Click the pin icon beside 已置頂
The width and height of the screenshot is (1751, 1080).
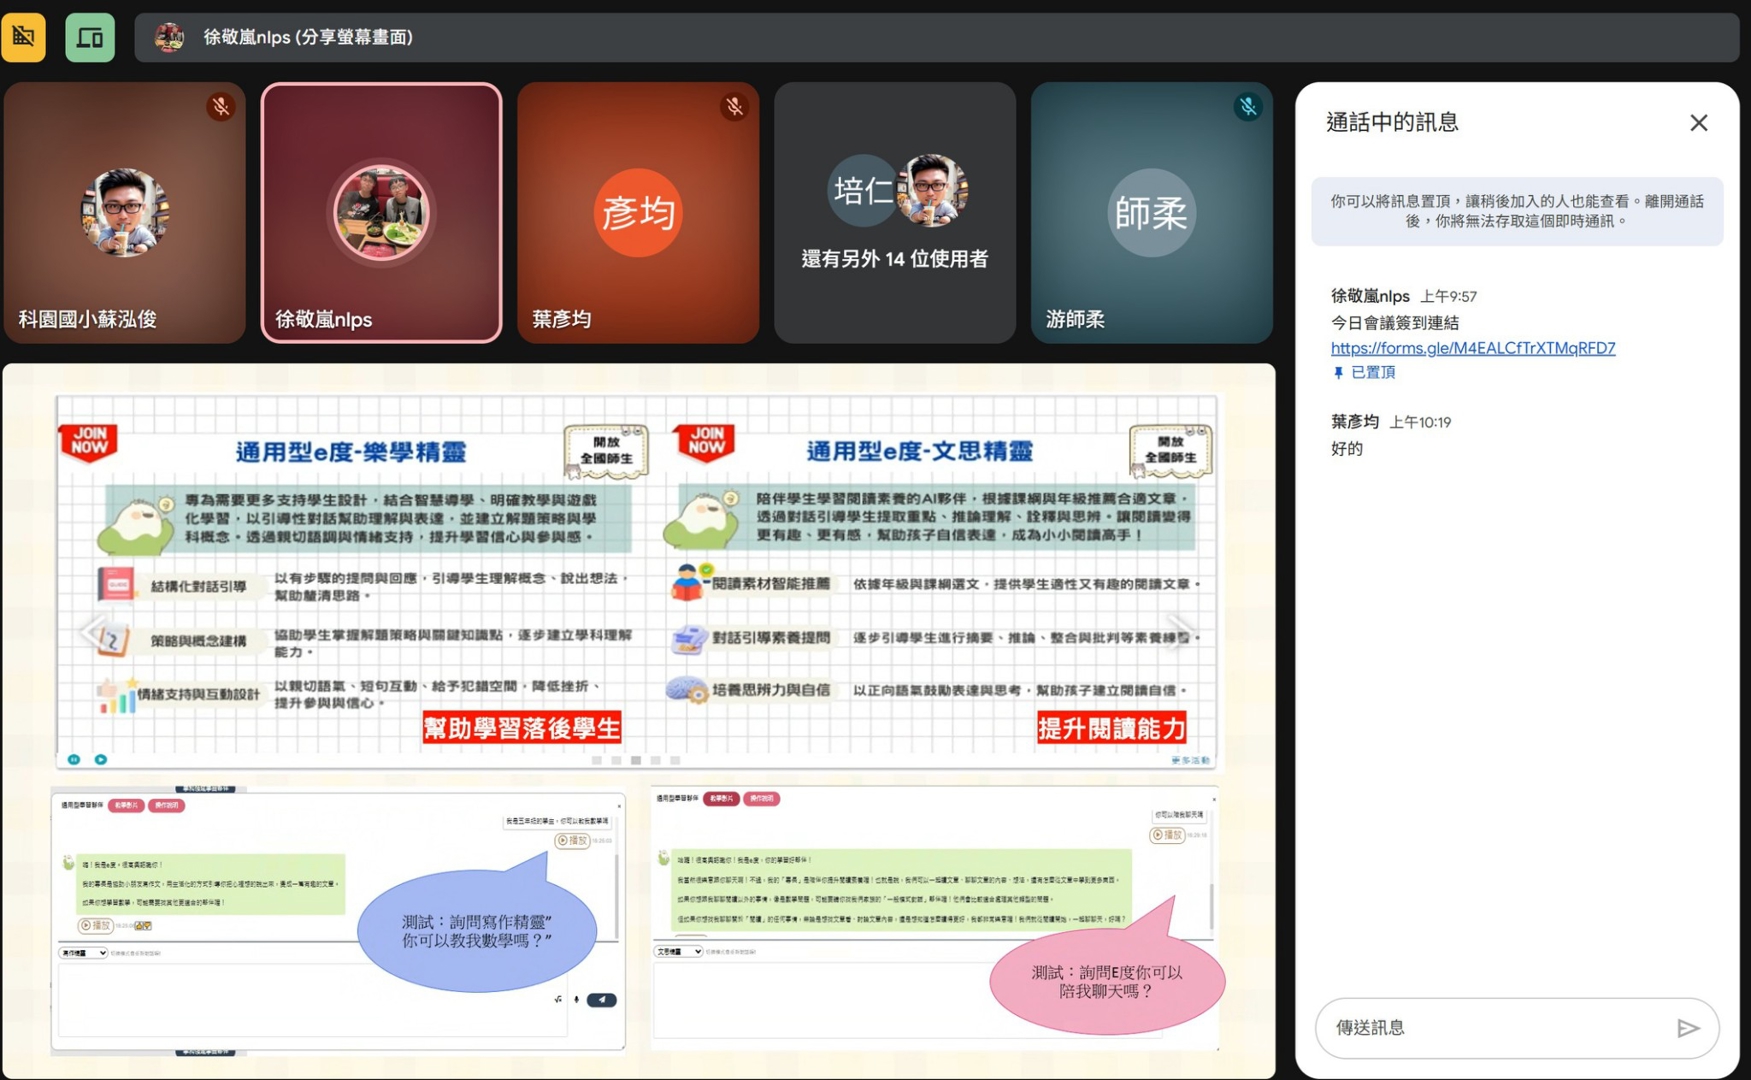click(x=1338, y=373)
